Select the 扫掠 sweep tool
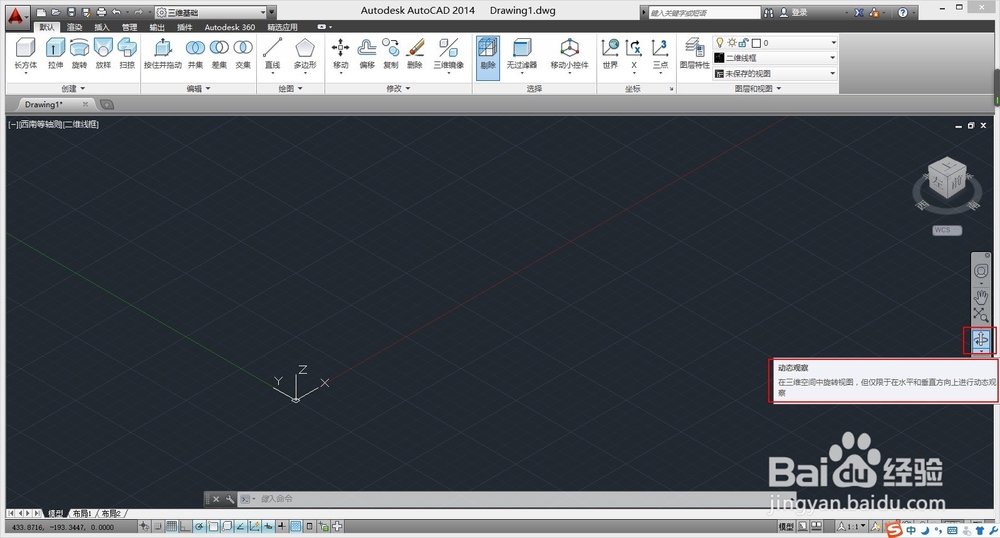The width and height of the screenshot is (1000, 538). (x=127, y=54)
